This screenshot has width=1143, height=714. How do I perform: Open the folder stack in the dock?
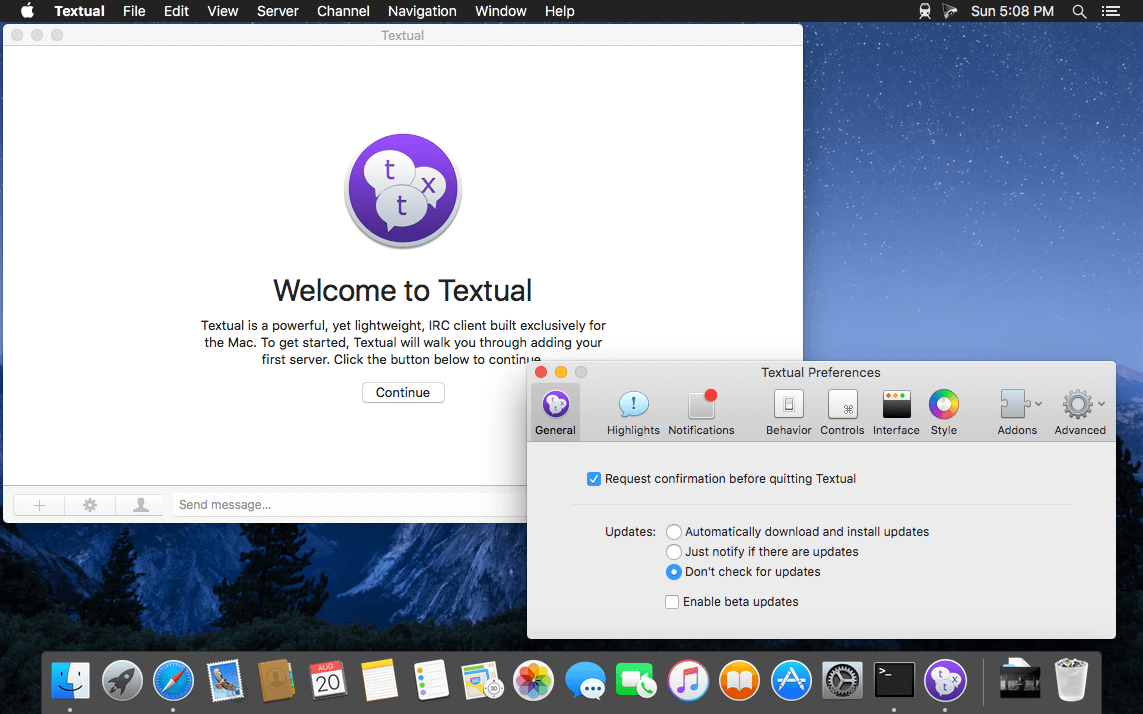[1019, 681]
